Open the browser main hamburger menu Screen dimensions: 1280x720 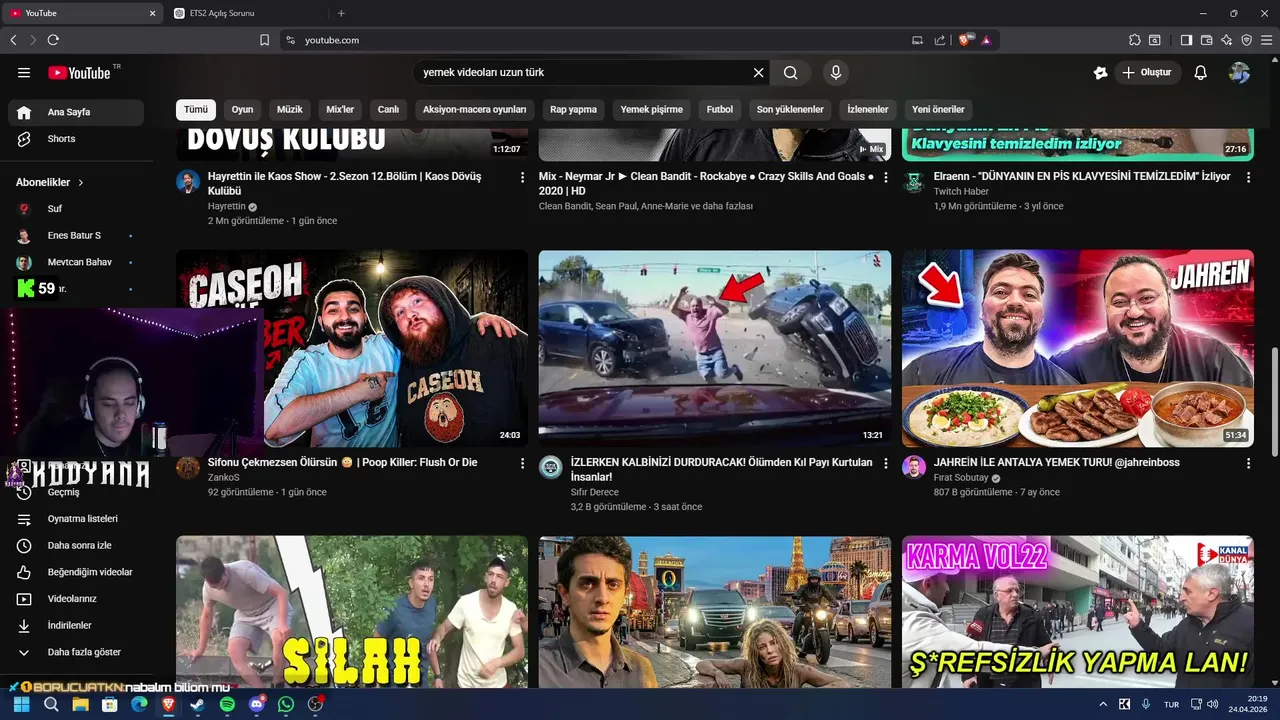(1266, 40)
